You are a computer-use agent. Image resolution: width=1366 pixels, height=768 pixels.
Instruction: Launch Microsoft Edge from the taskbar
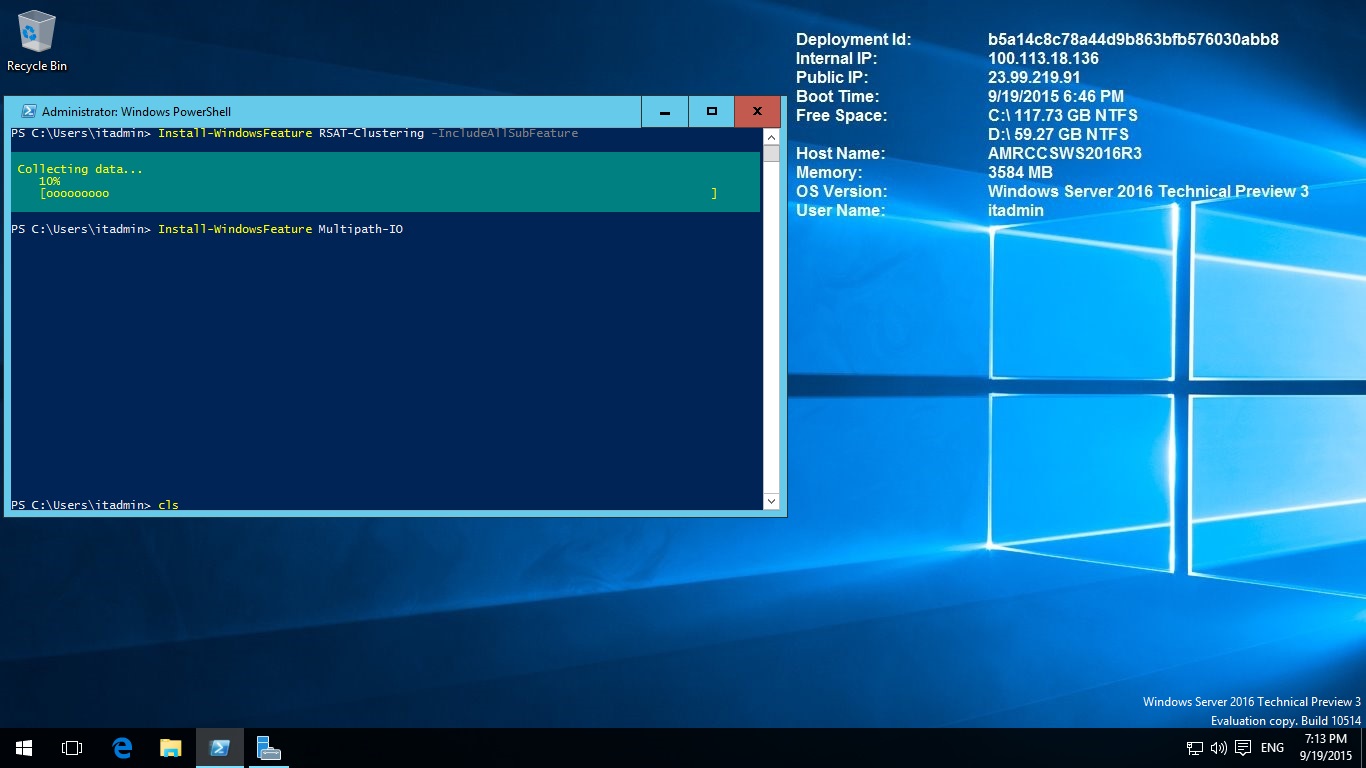tap(122, 748)
